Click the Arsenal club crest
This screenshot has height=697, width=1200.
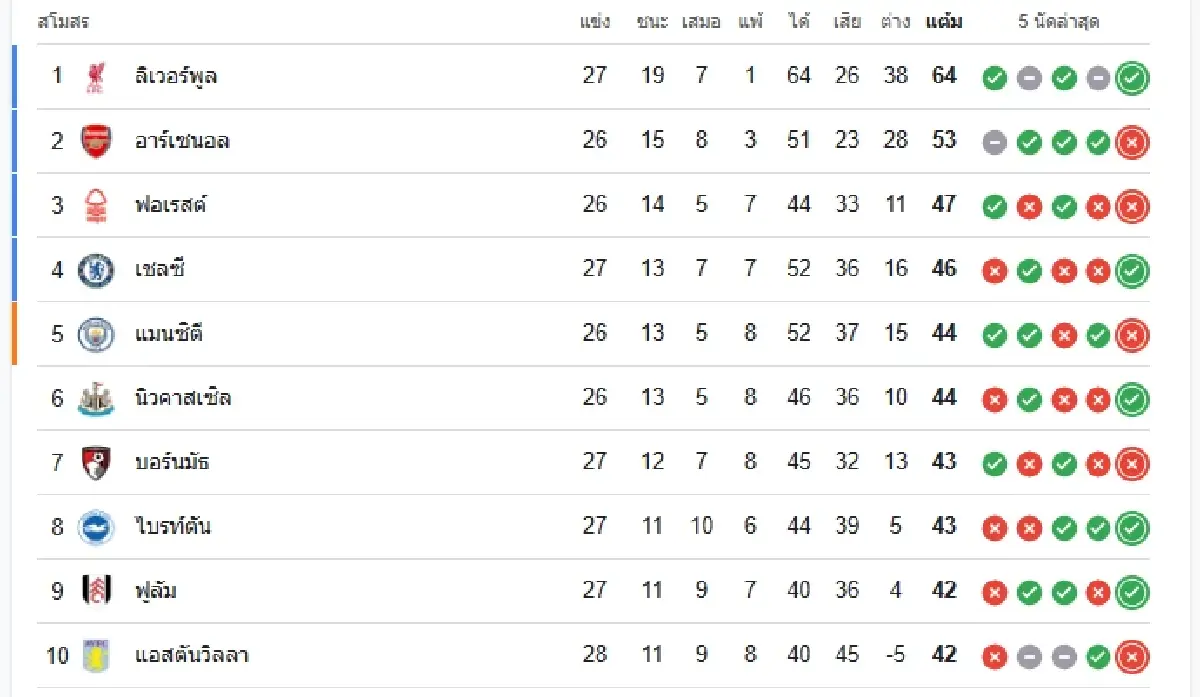click(96, 141)
